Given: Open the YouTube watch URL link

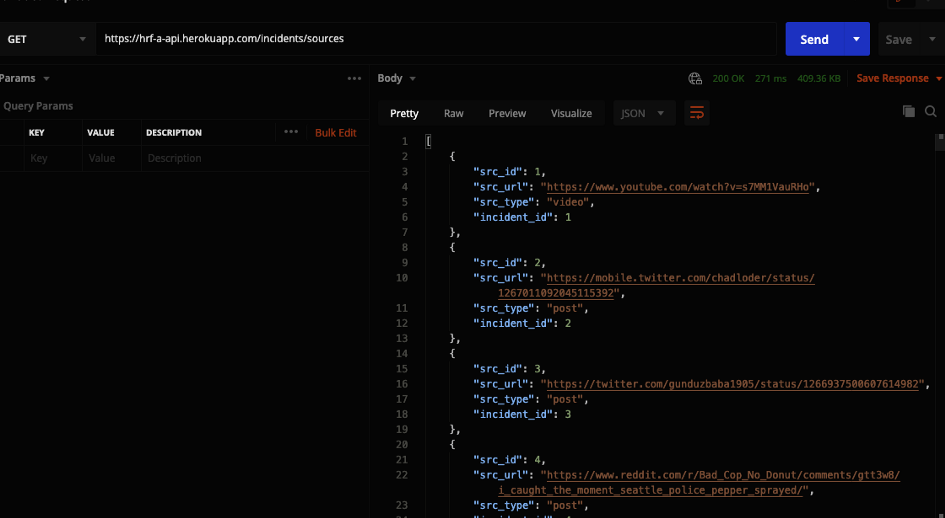Looking at the screenshot, I should 677,187.
